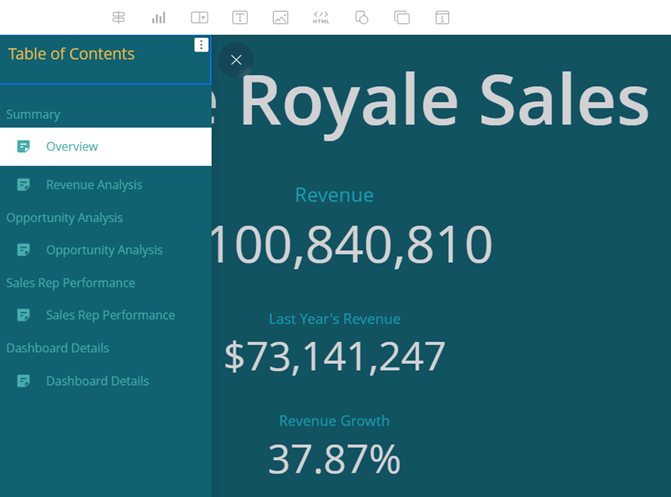The height and width of the screenshot is (497, 671).
Task: Select the filter widget icon in toolbar
Action: point(119,18)
